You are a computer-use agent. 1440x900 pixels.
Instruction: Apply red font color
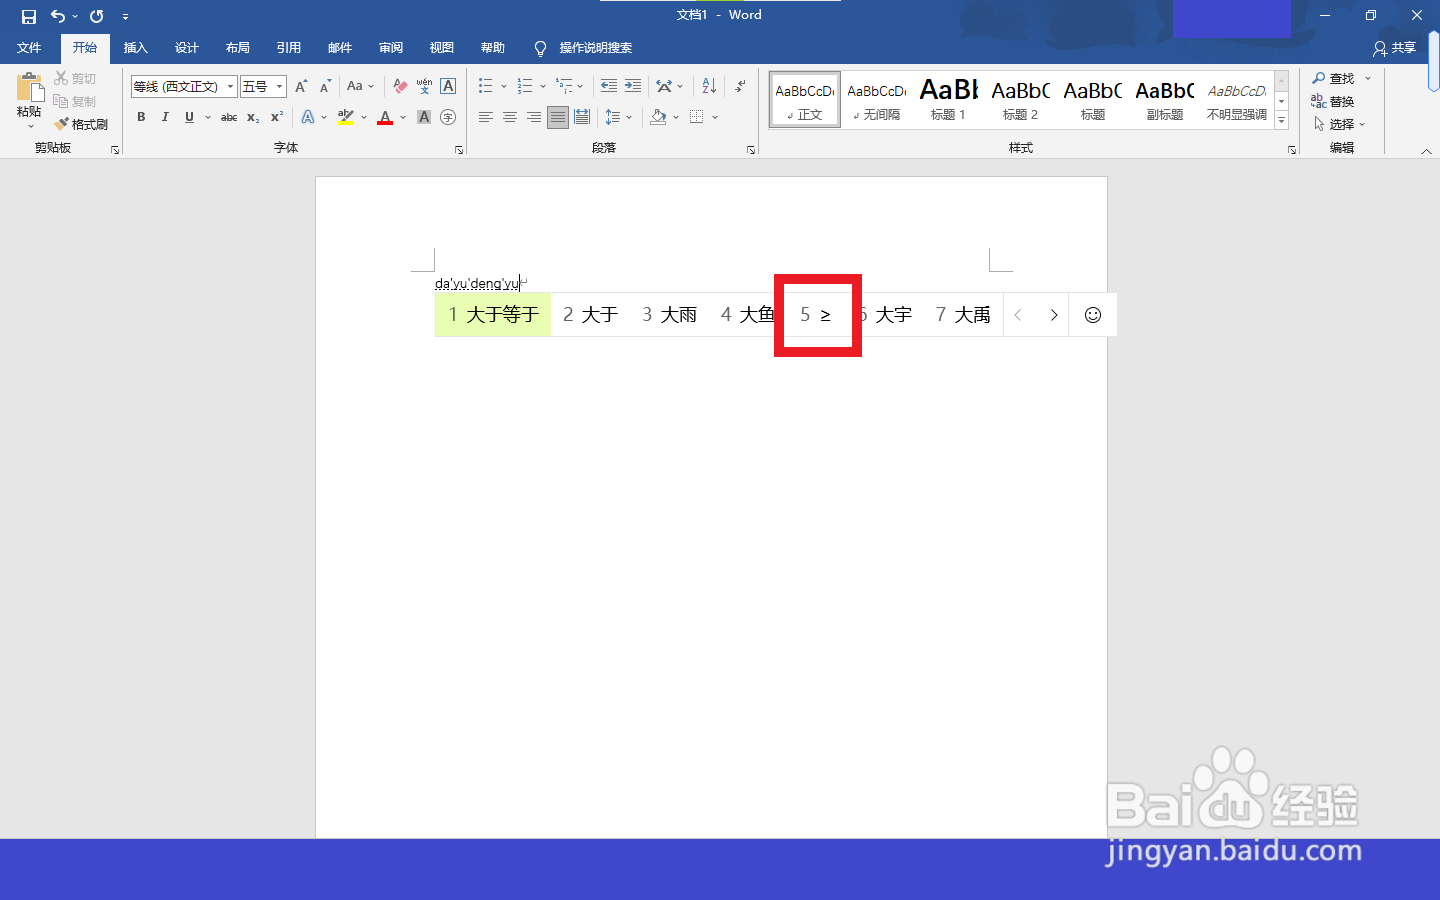[x=385, y=117]
